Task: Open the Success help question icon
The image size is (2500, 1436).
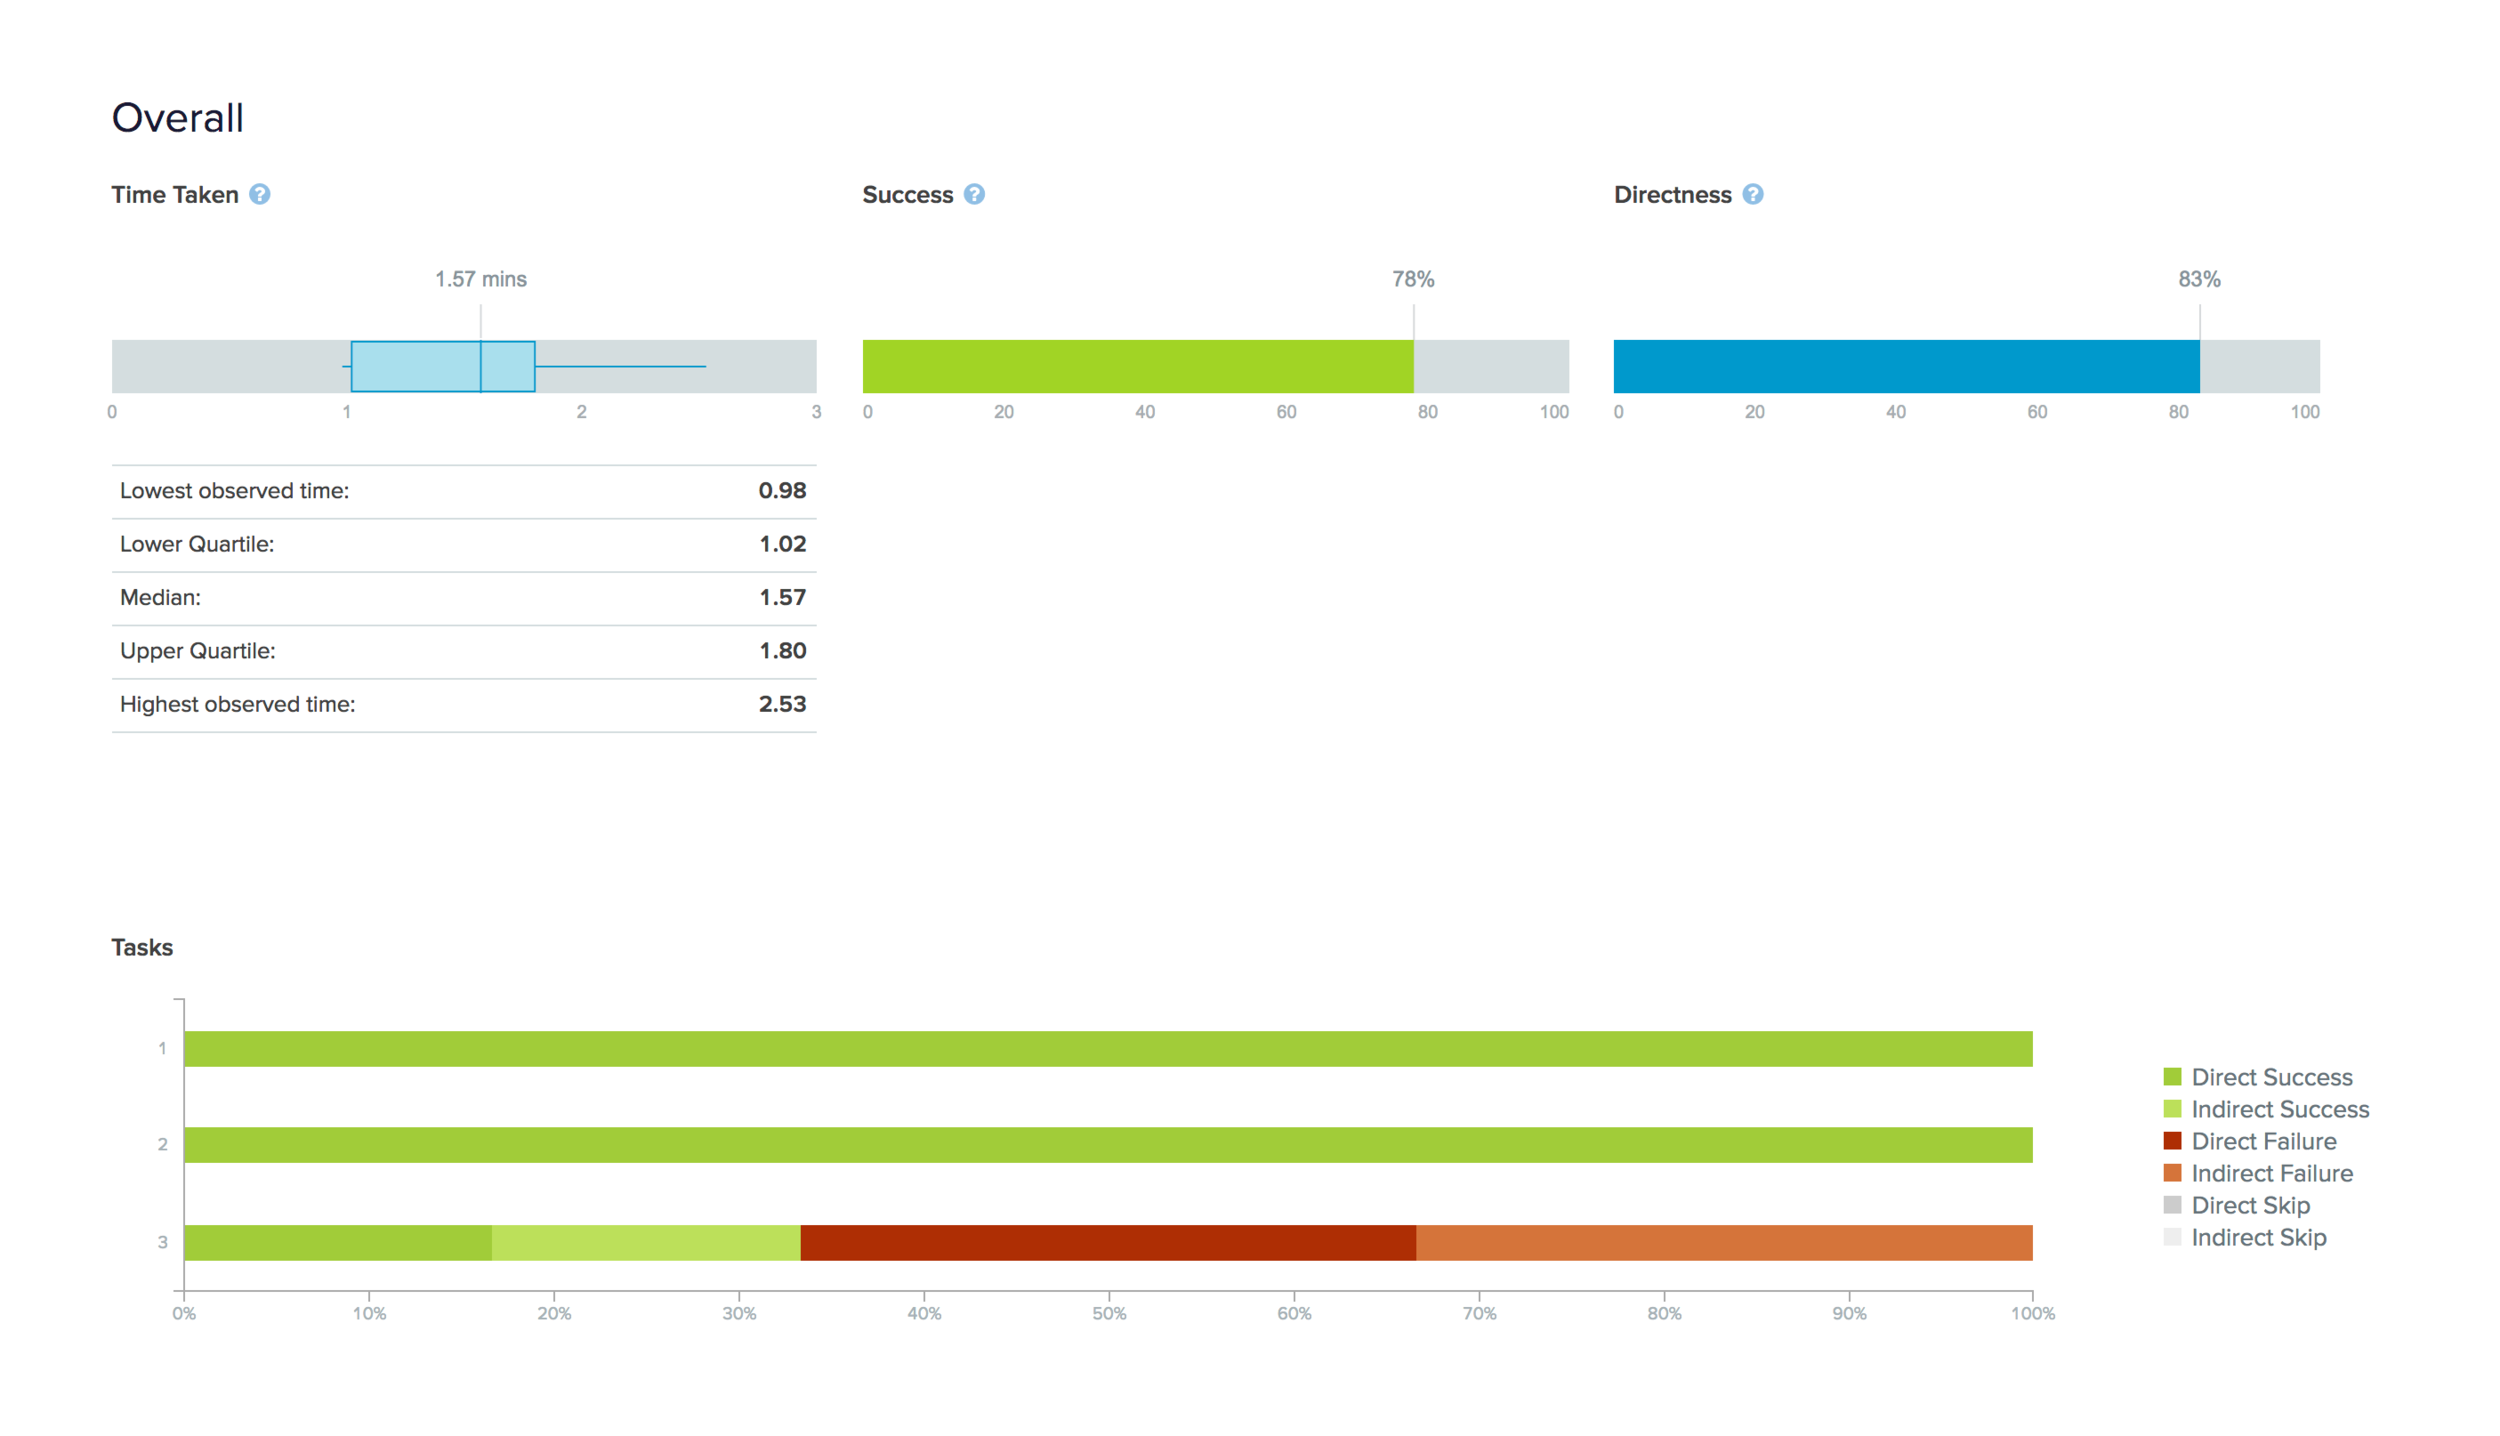Action: [974, 194]
